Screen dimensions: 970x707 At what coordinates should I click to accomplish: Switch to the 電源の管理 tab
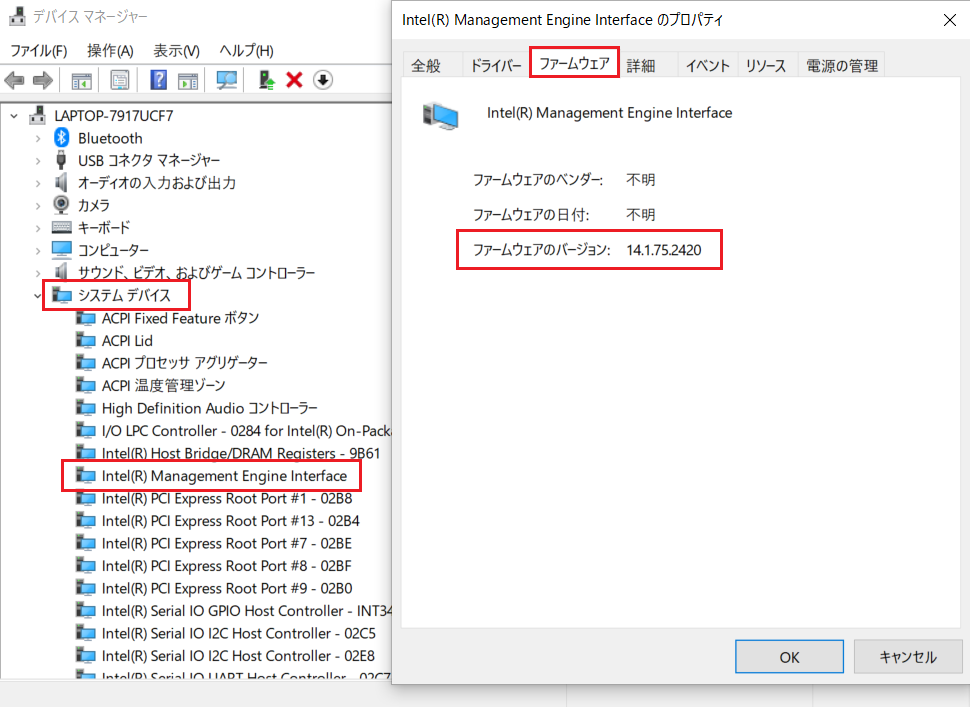coord(842,66)
